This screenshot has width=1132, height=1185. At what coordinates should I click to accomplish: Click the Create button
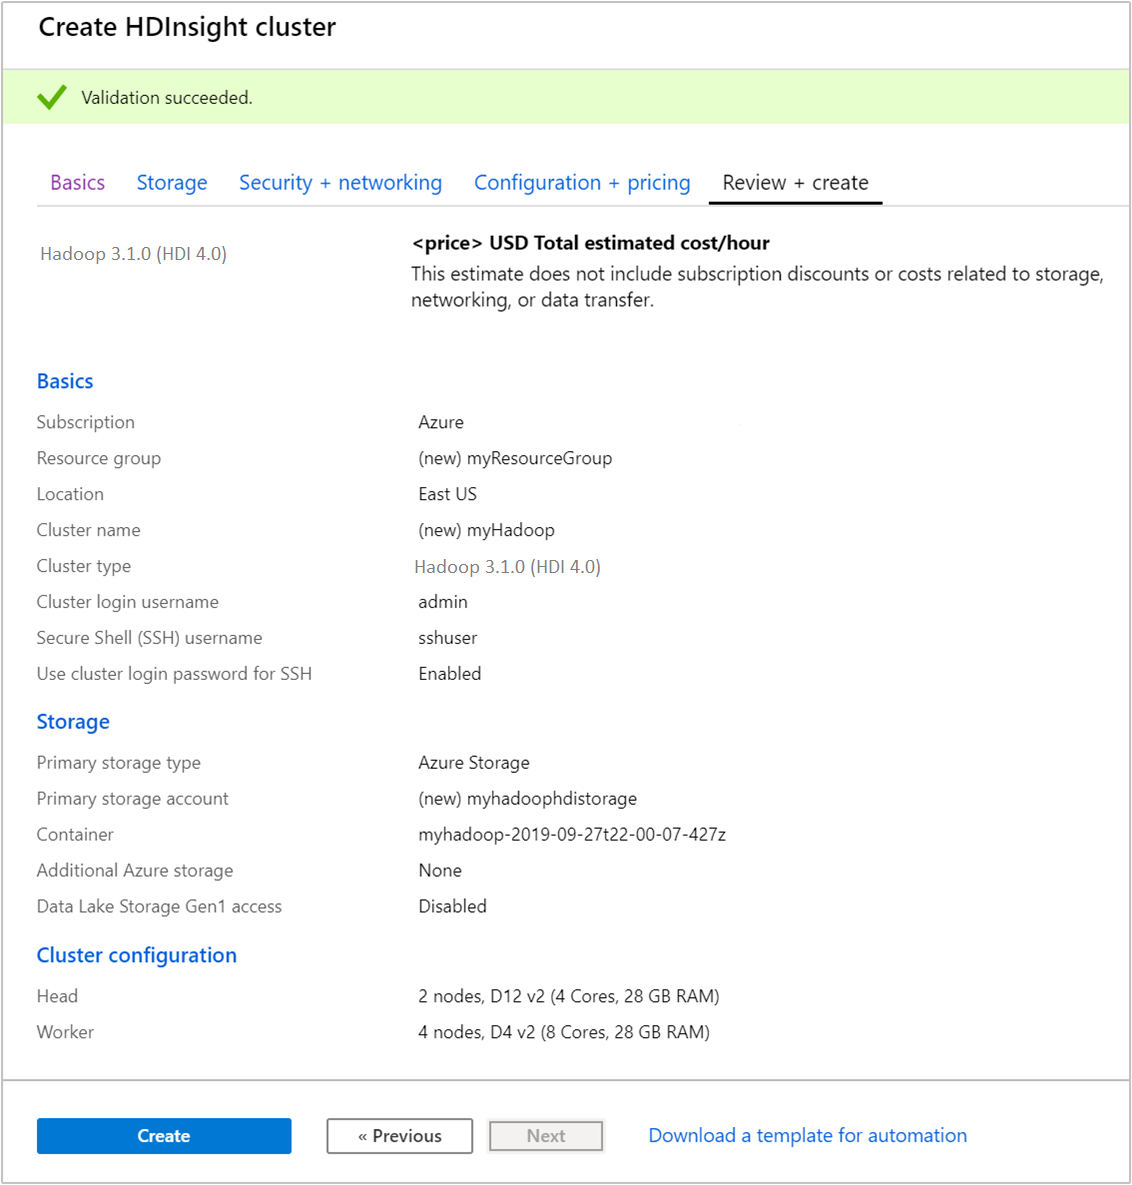pos(163,1135)
